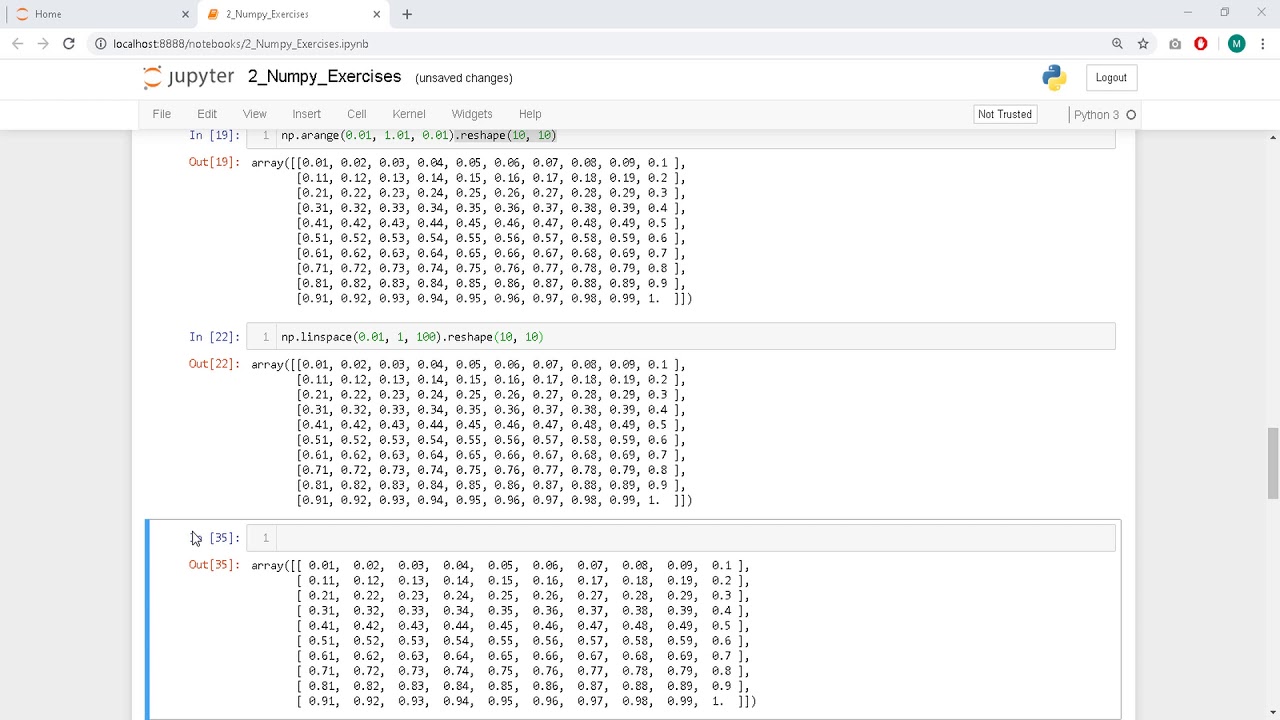Open the Widgets menu
The height and width of the screenshot is (720, 1280).
[x=472, y=114]
